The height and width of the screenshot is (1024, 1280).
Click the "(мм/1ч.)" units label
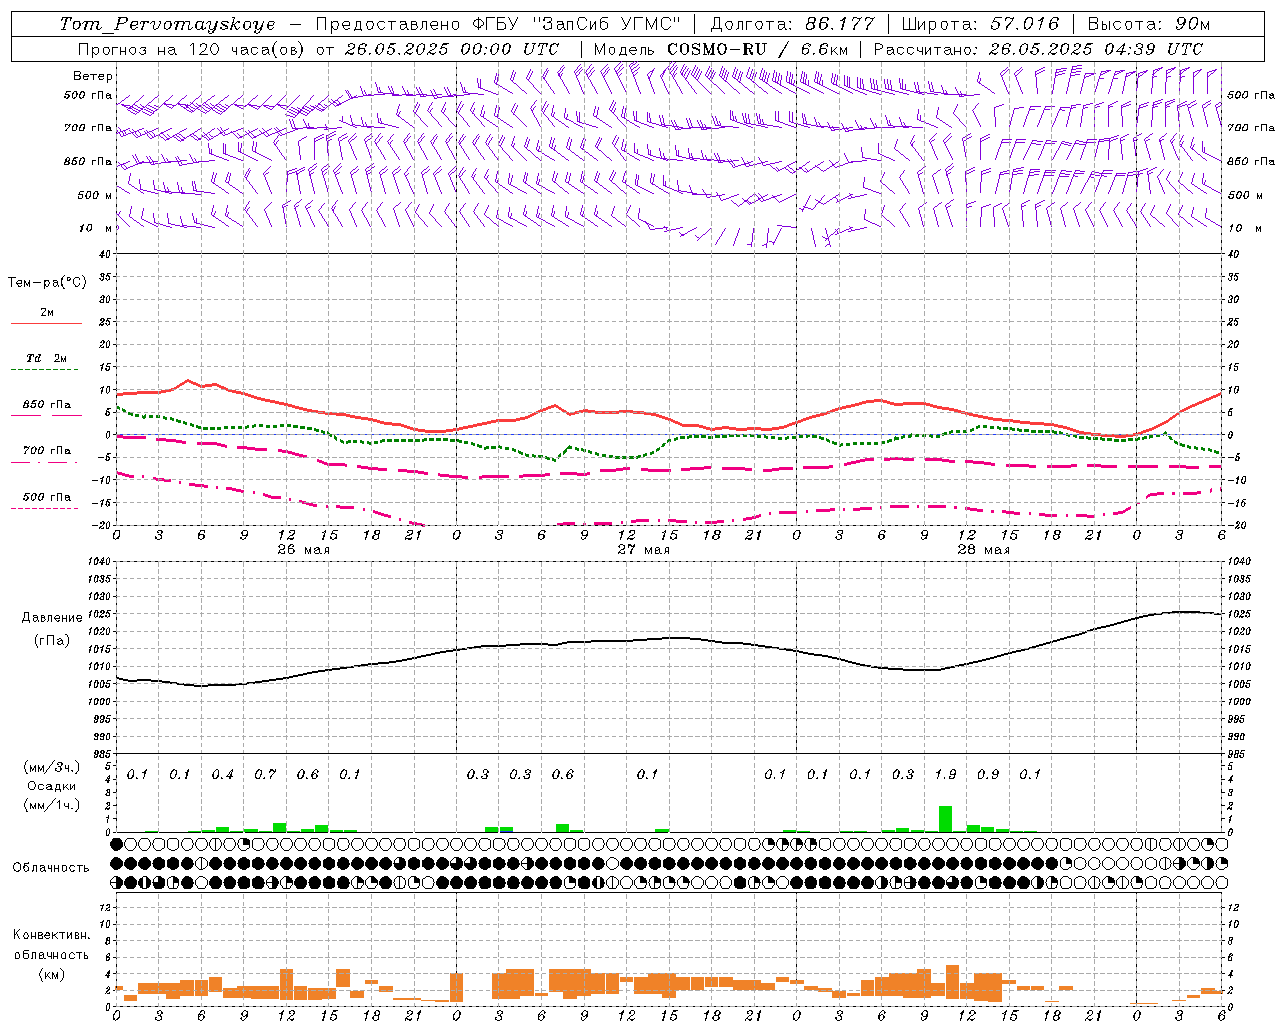click(50, 805)
